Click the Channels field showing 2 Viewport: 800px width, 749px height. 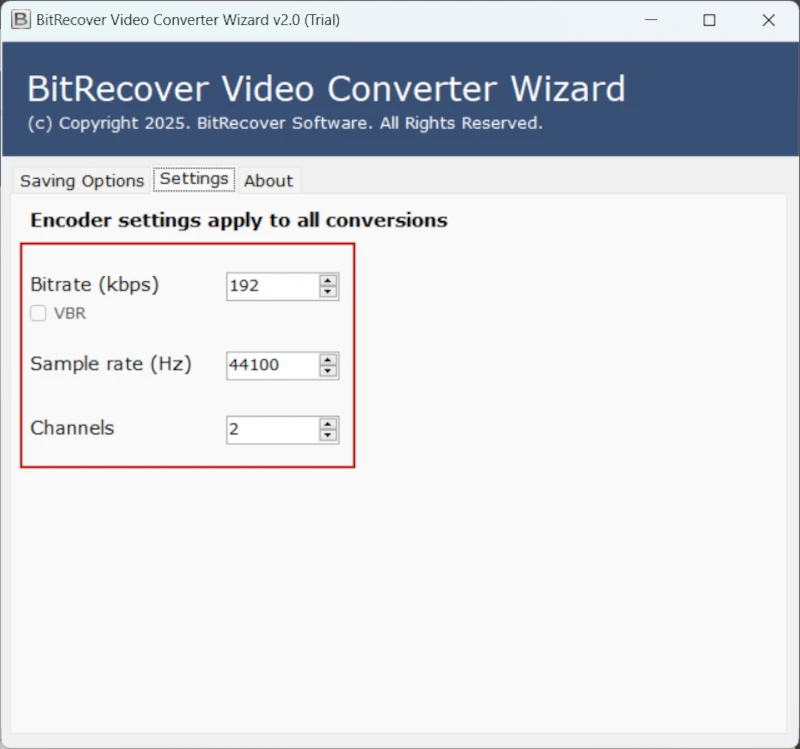point(273,430)
